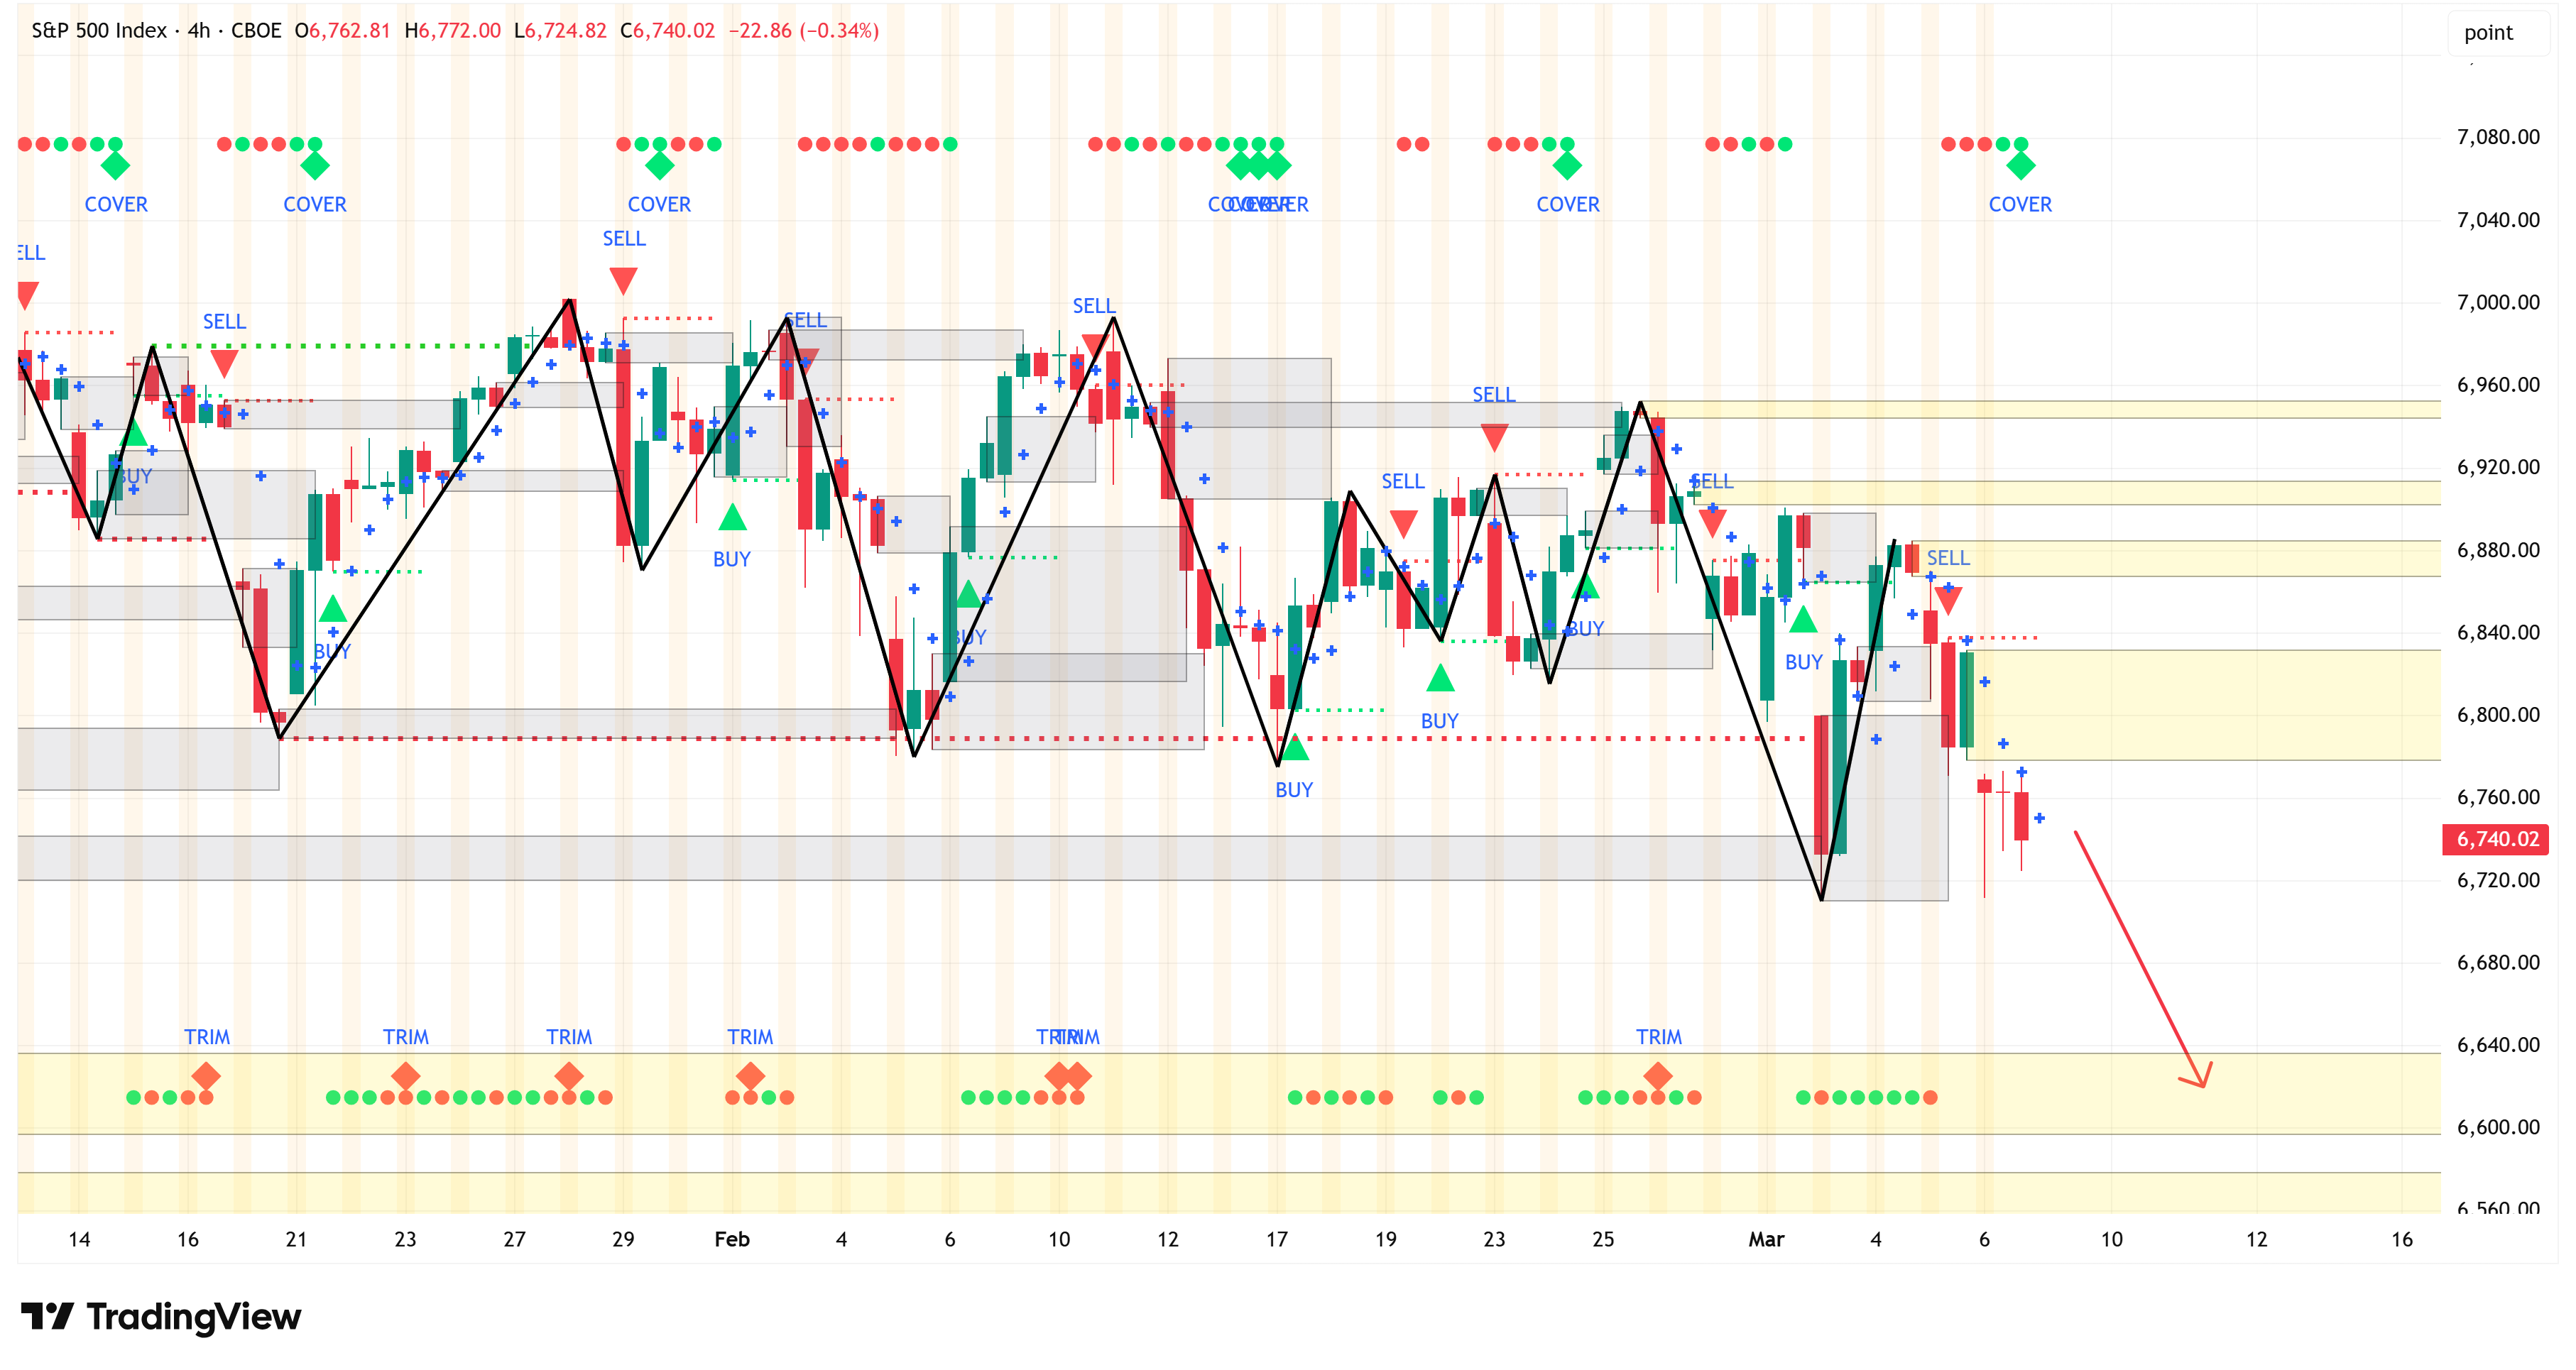Click the 27 date label on the time axis
The image size is (2576, 1370).
pyautogui.click(x=514, y=1239)
